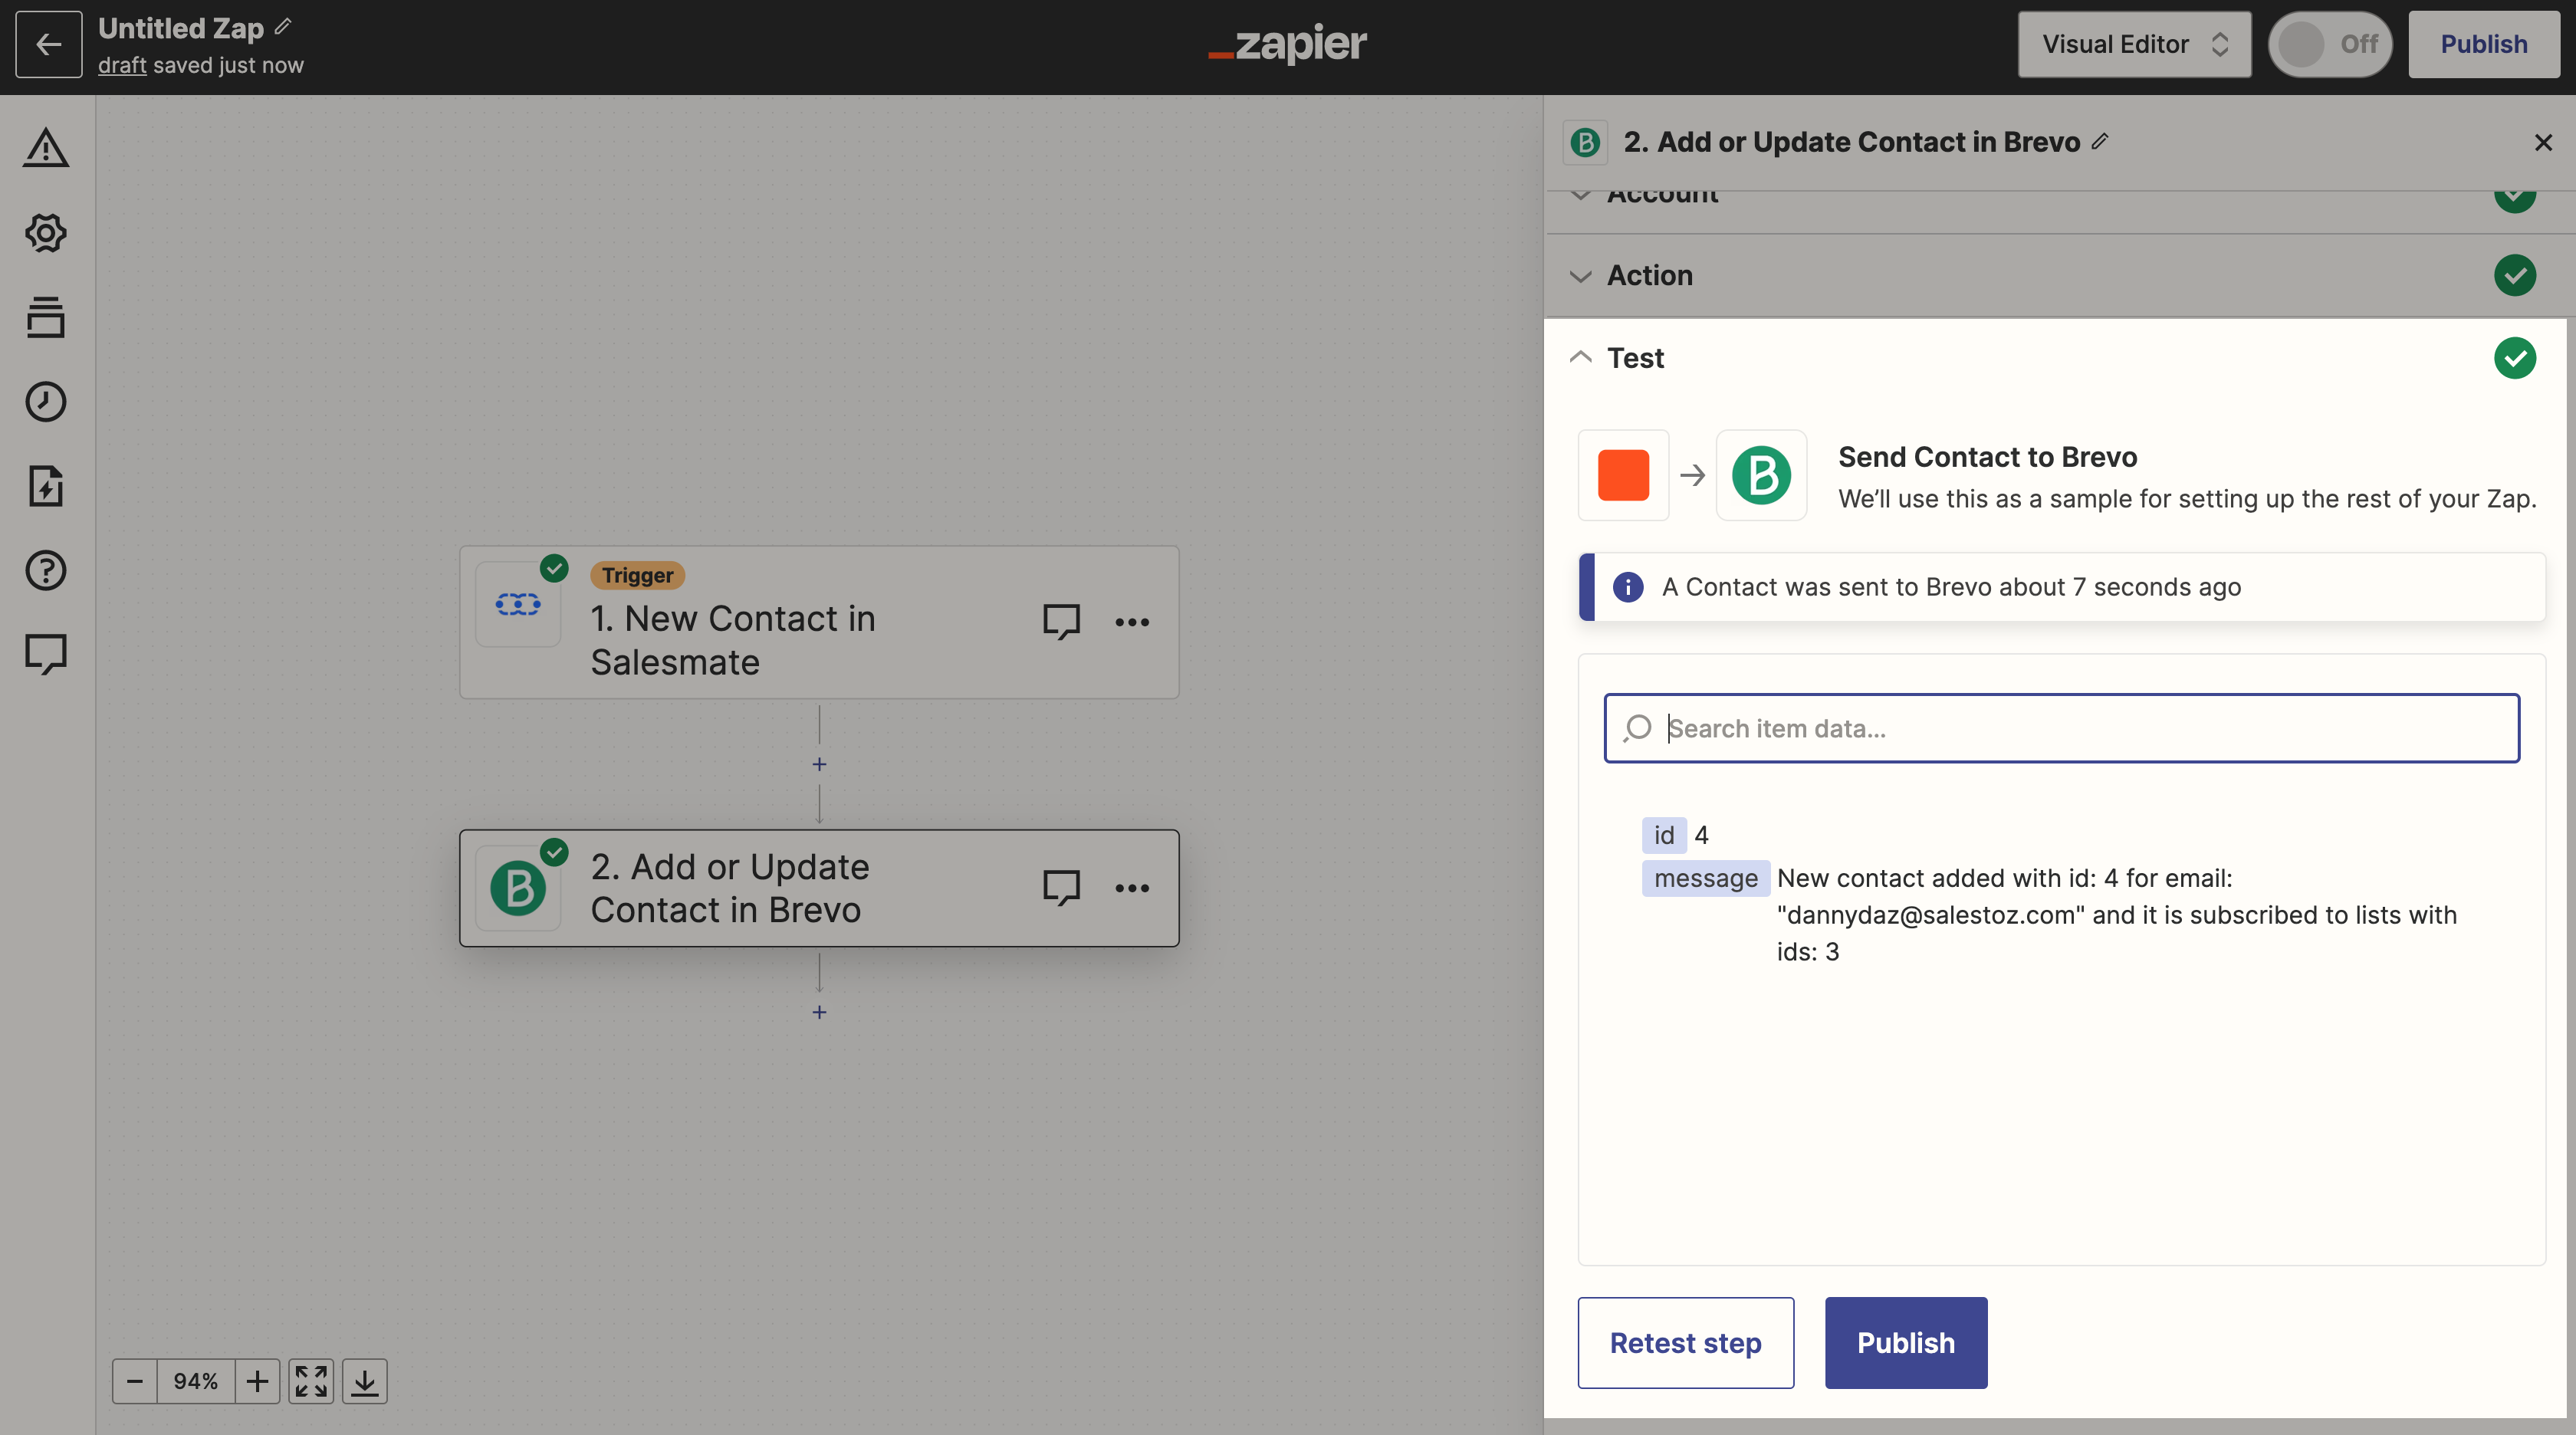Click the Retest step button

pyautogui.click(x=1685, y=1343)
